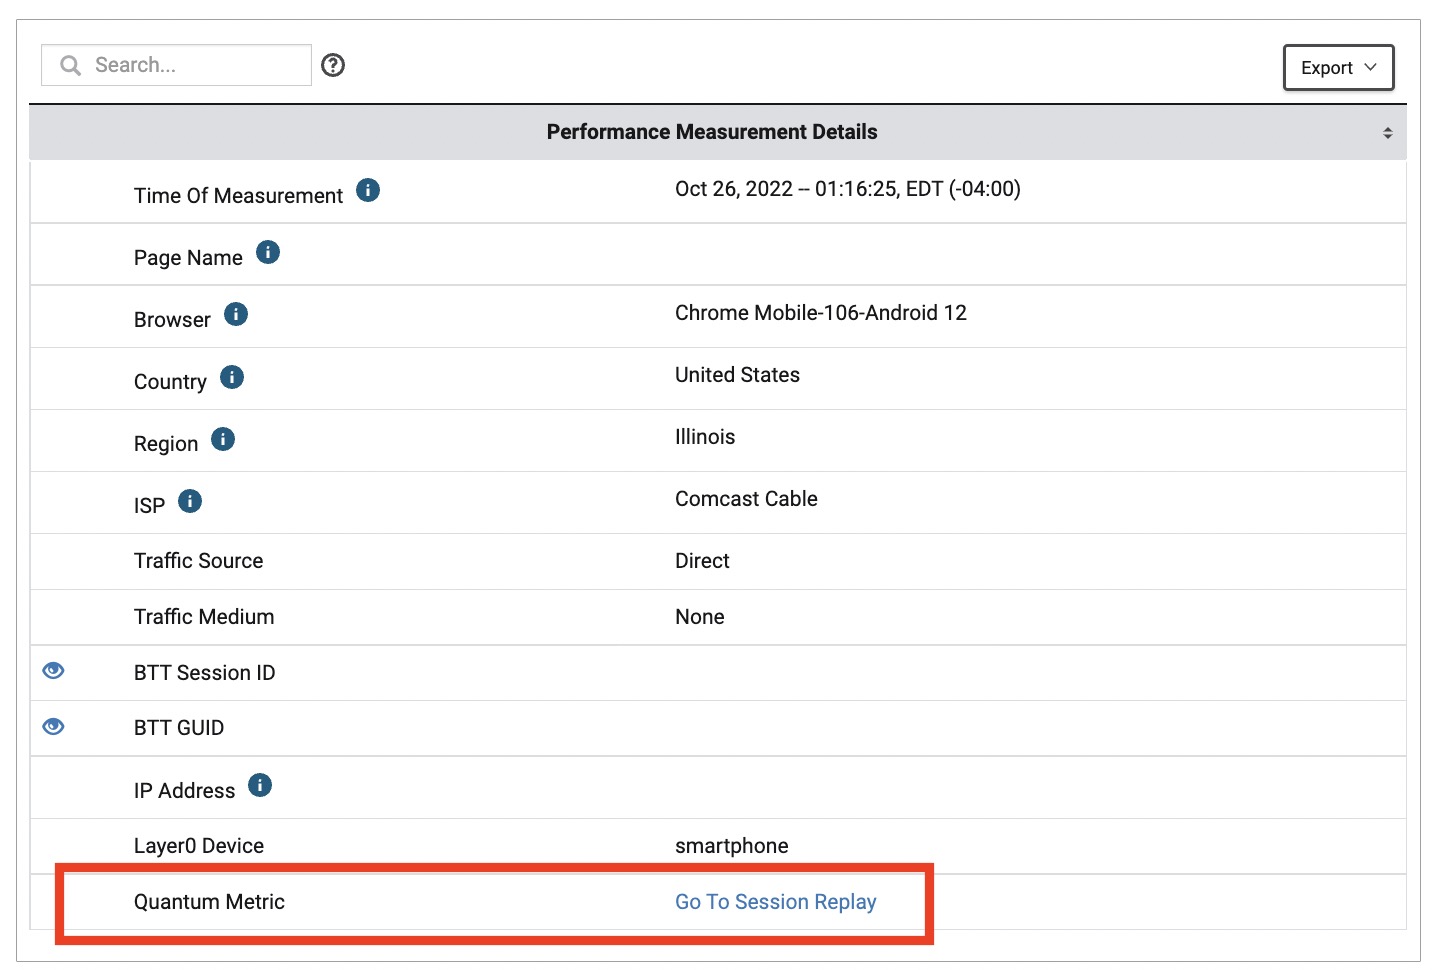Click the BTT GUID label

click(x=179, y=728)
